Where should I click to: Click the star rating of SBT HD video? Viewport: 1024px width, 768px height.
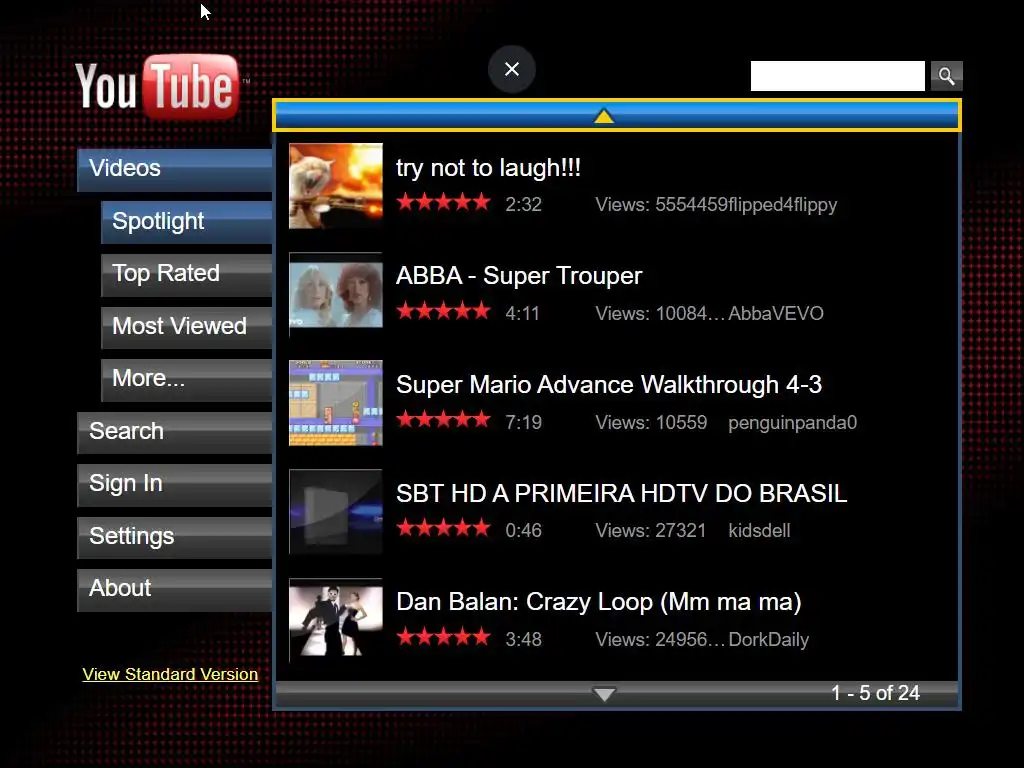click(x=443, y=528)
